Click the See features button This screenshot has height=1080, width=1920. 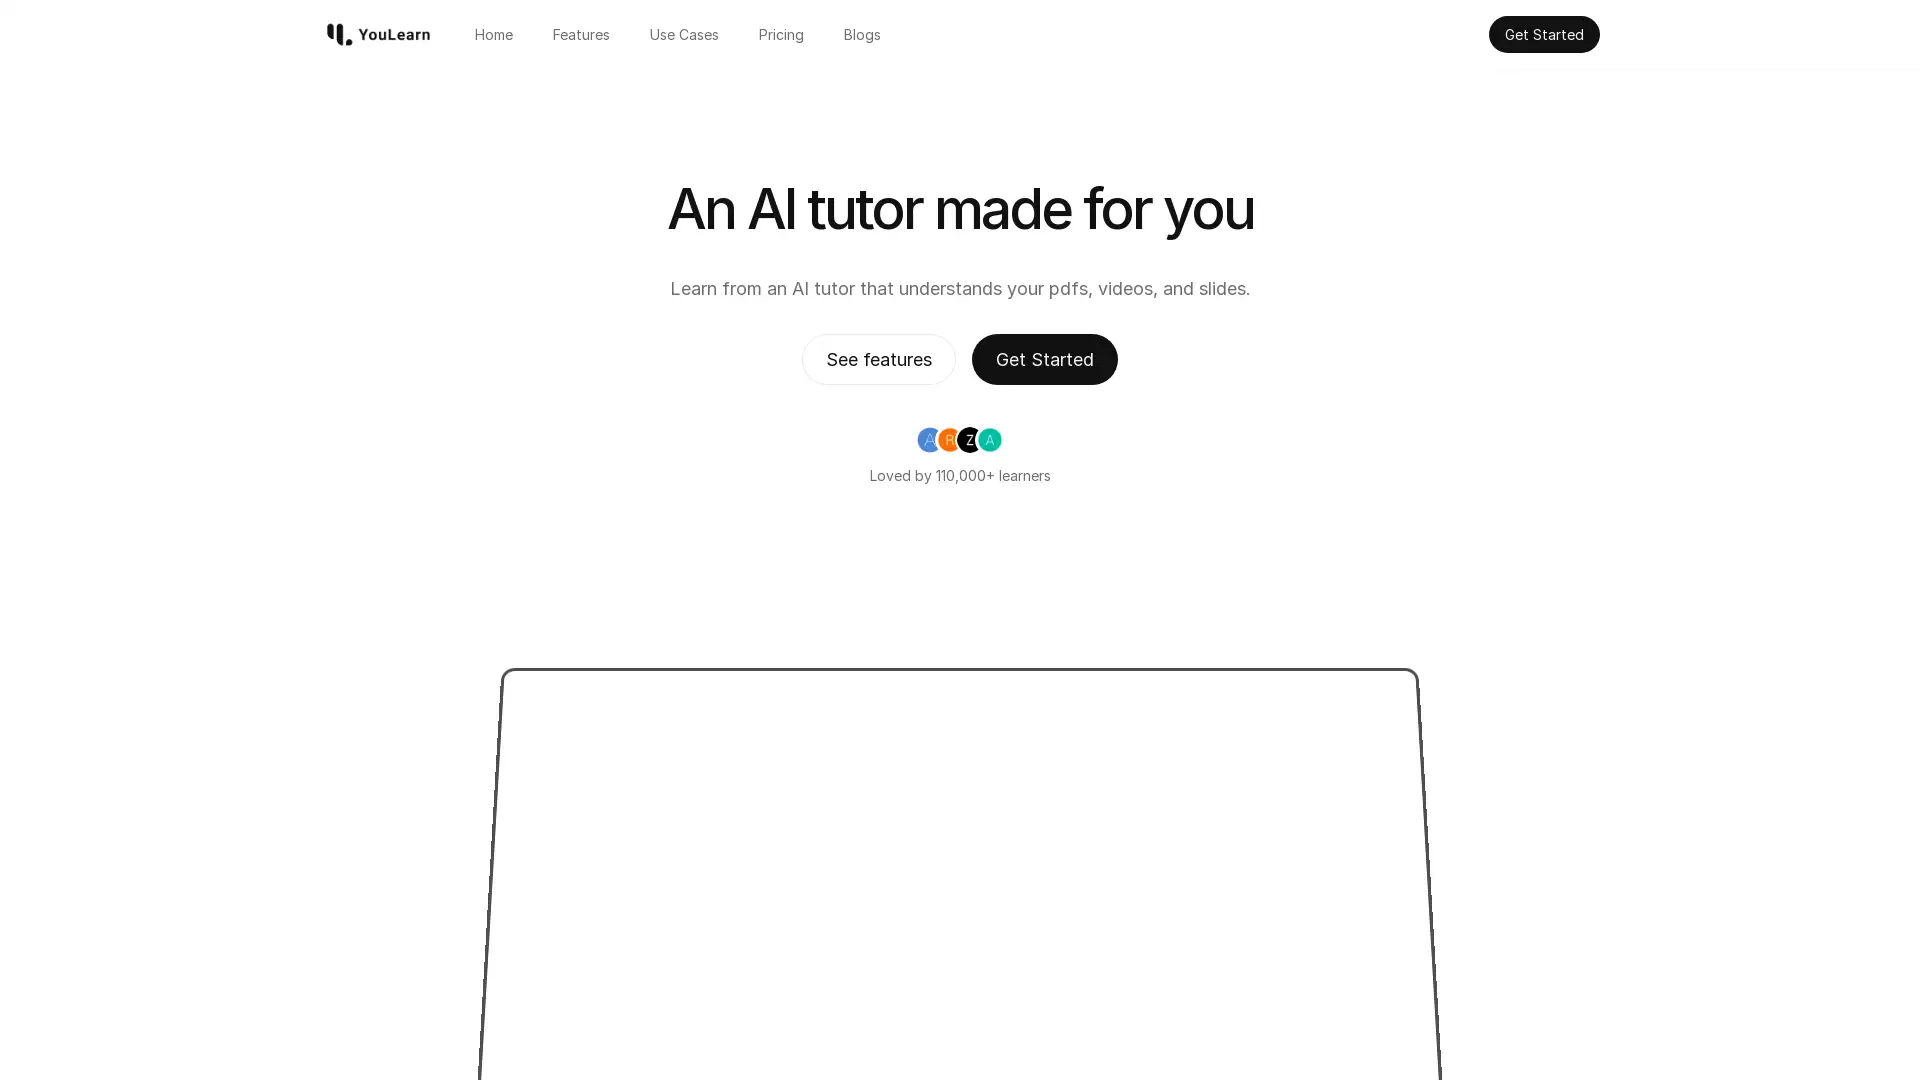[878, 359]
